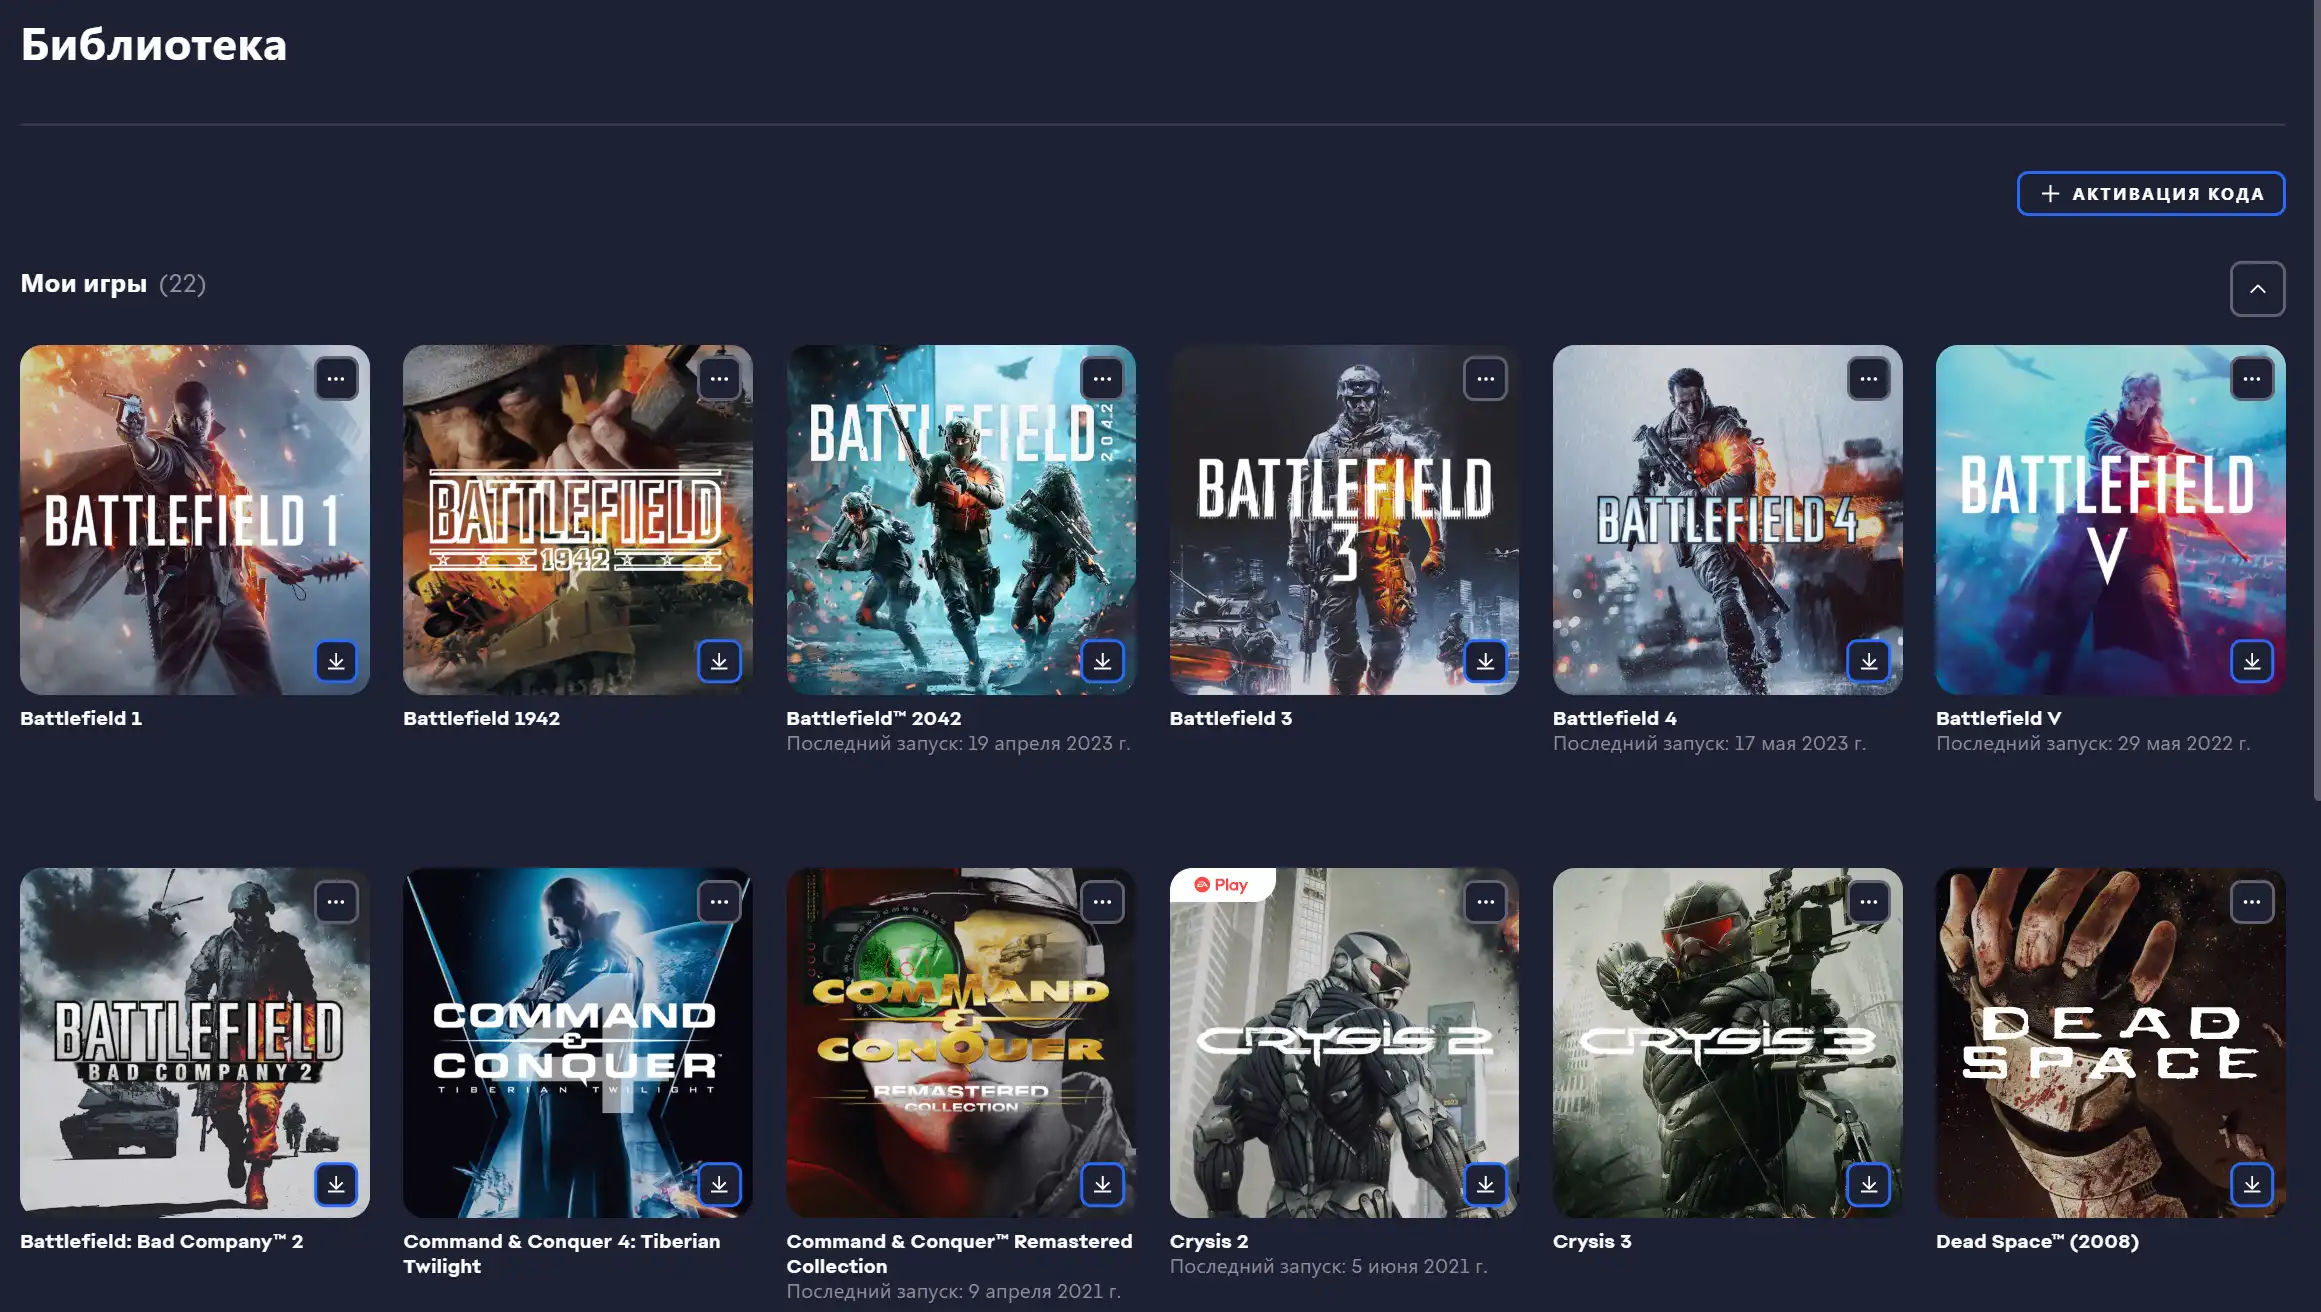Click 'Последний запуск: 17 мая 2023 г.' text
Viewport: 2321px width, 1312px height.
1709,743
